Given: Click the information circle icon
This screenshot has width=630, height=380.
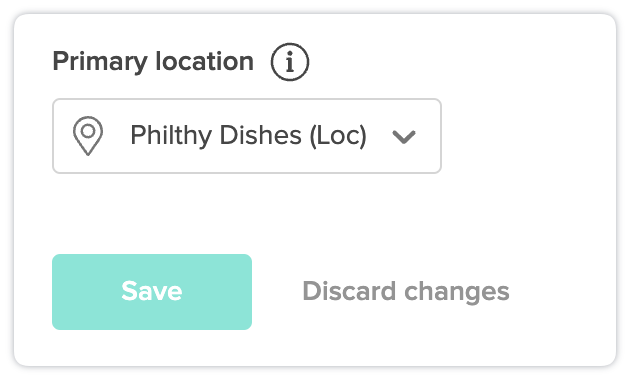Looking at the screenshot, I should [x=290, y=62].
